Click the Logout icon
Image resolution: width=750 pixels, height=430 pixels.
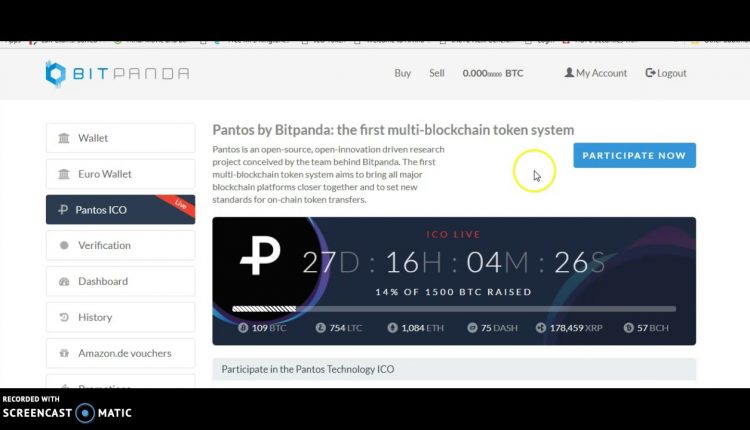tap(650, 73)
